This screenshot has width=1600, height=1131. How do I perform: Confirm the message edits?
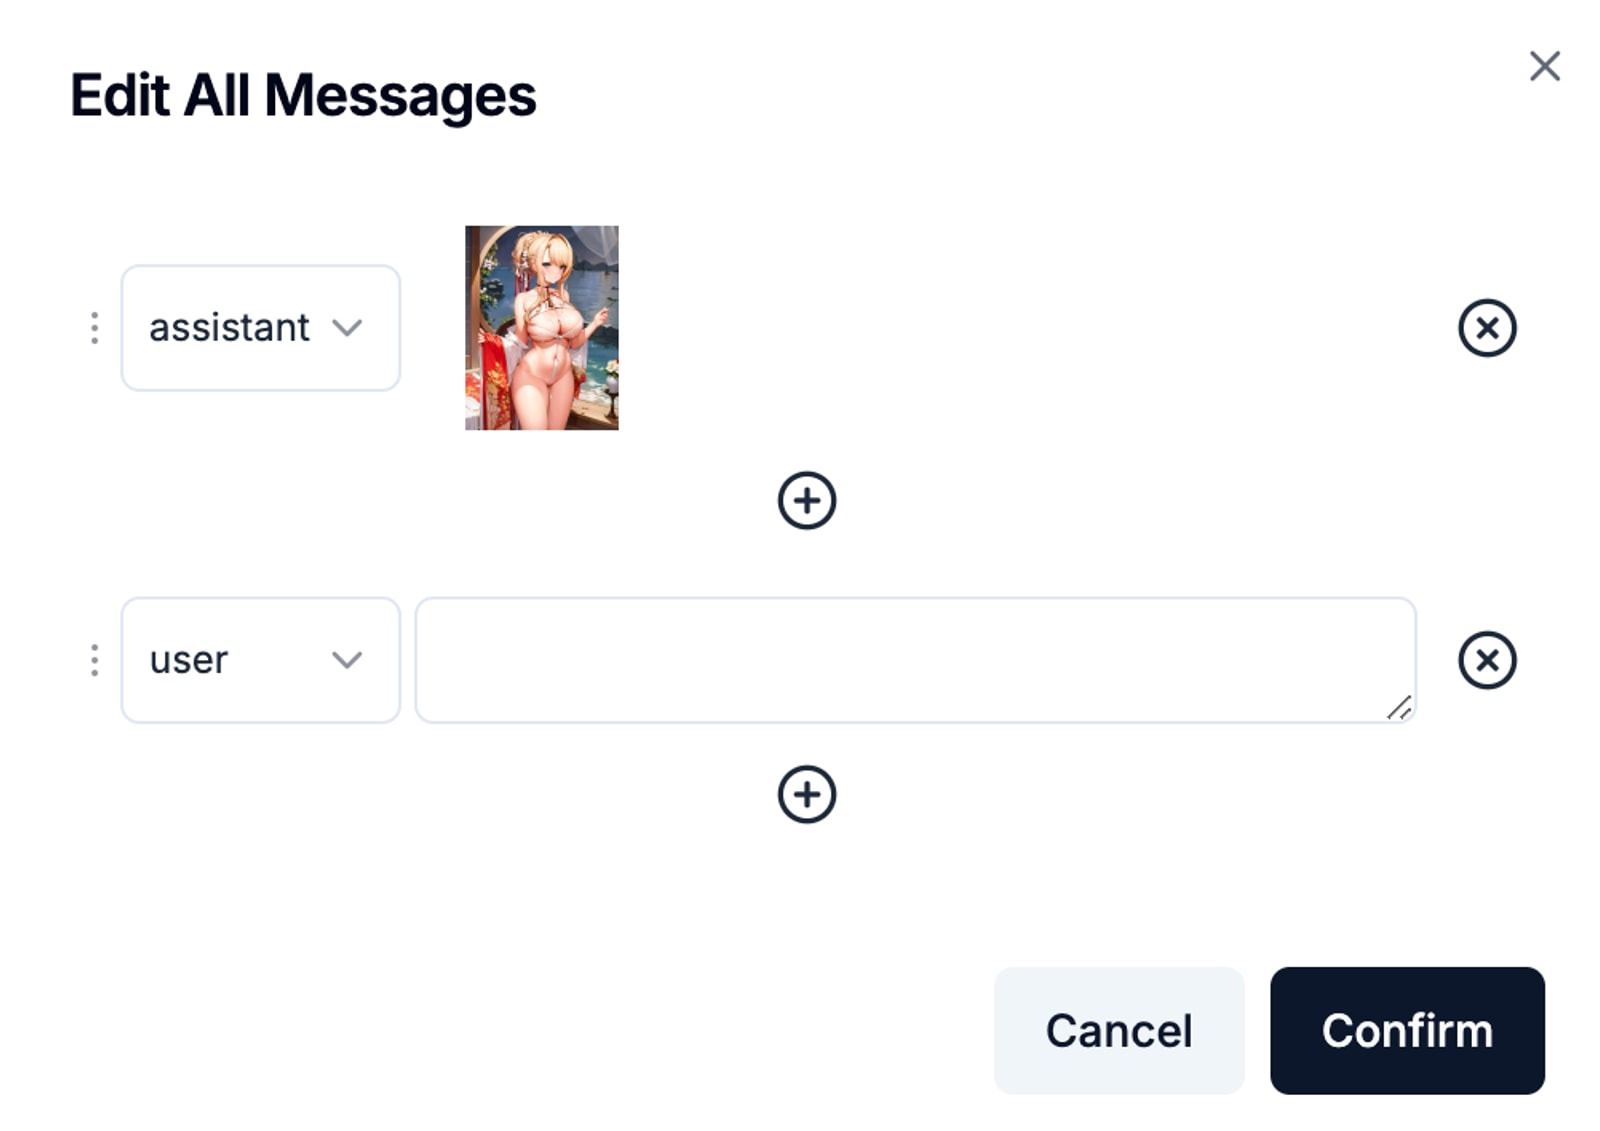(1407, 1030)
